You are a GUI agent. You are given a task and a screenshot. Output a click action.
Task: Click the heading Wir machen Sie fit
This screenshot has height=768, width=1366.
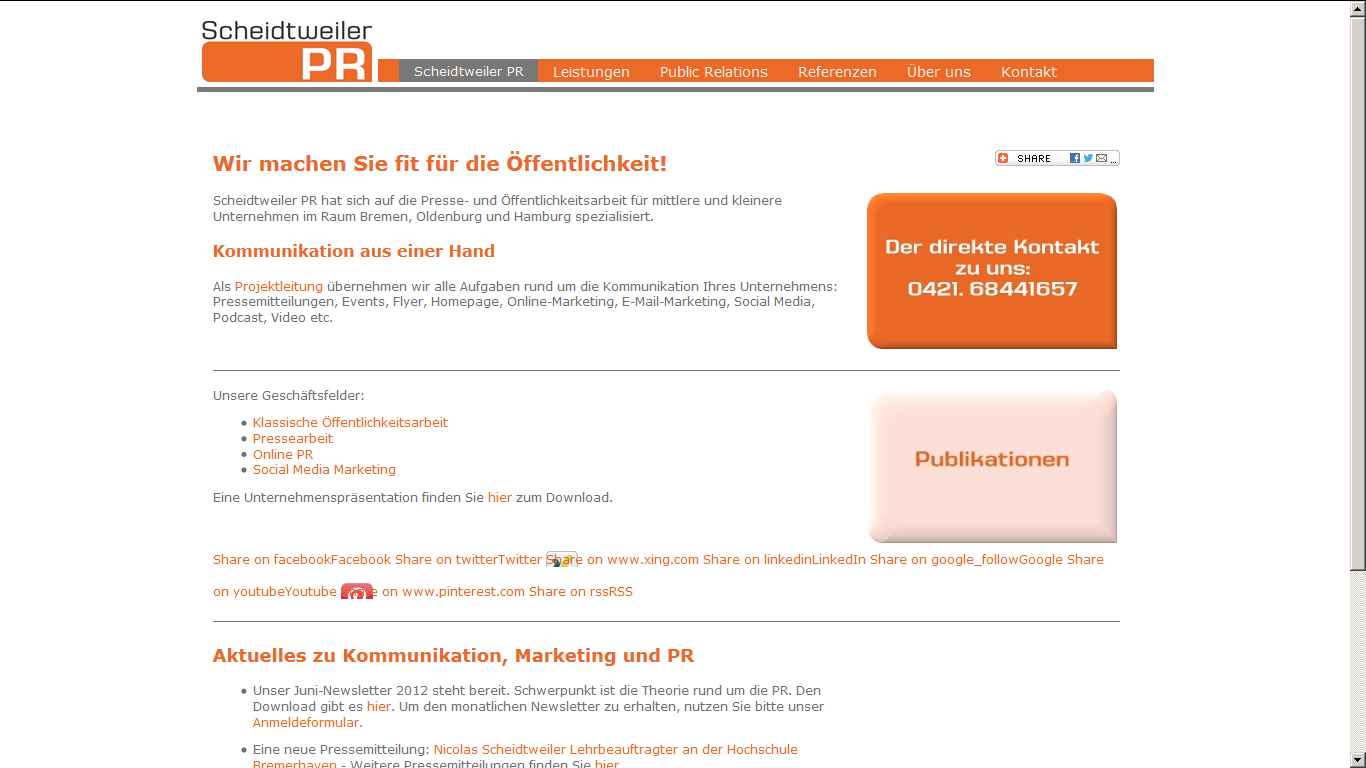pos(440,163)
